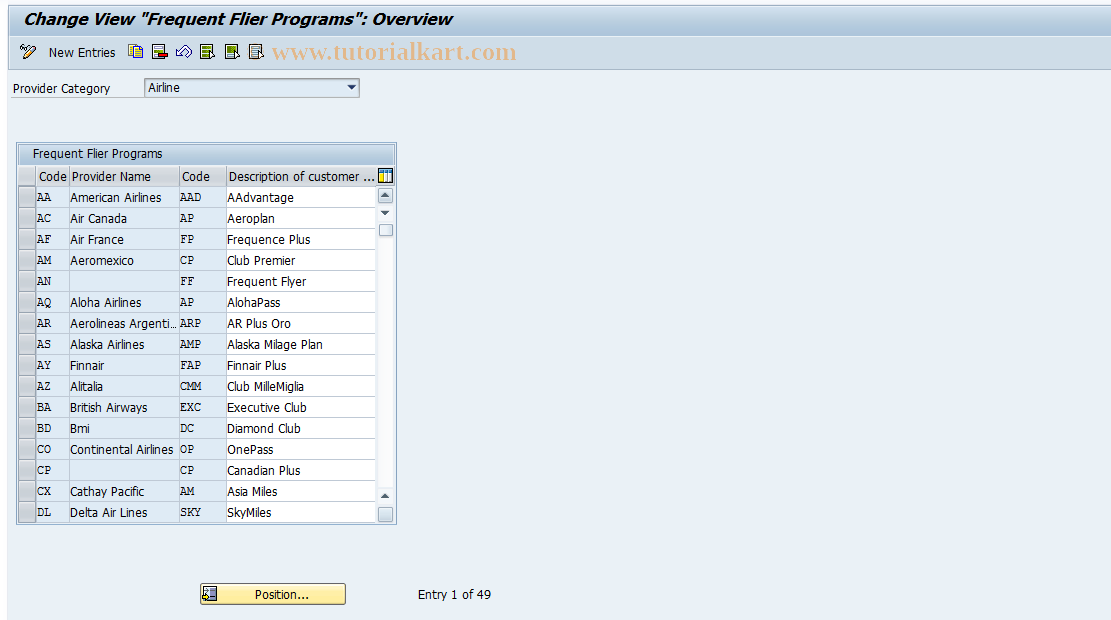Select the row selector for British Airways

[27, 407]
